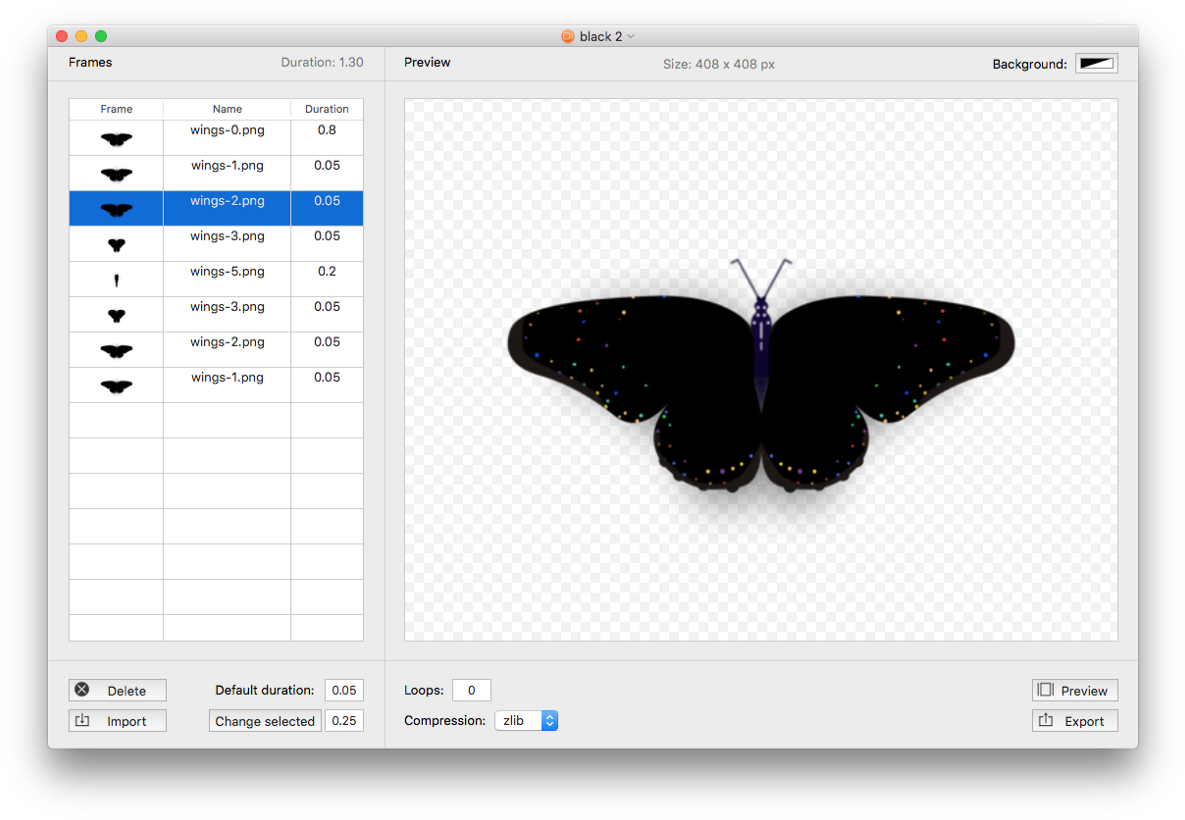
Task: Click the circled-X delete frame icon
Action: 81,689
